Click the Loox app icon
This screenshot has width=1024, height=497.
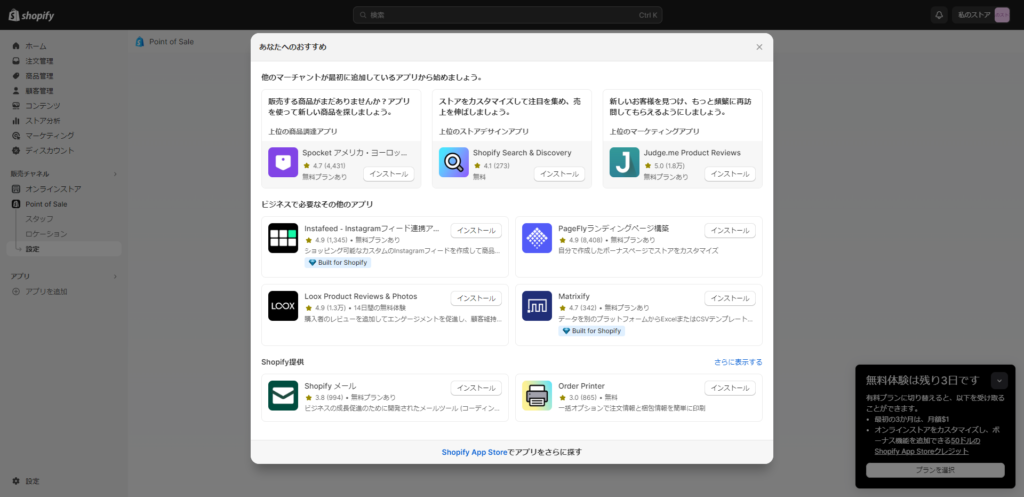pos(283,306)
